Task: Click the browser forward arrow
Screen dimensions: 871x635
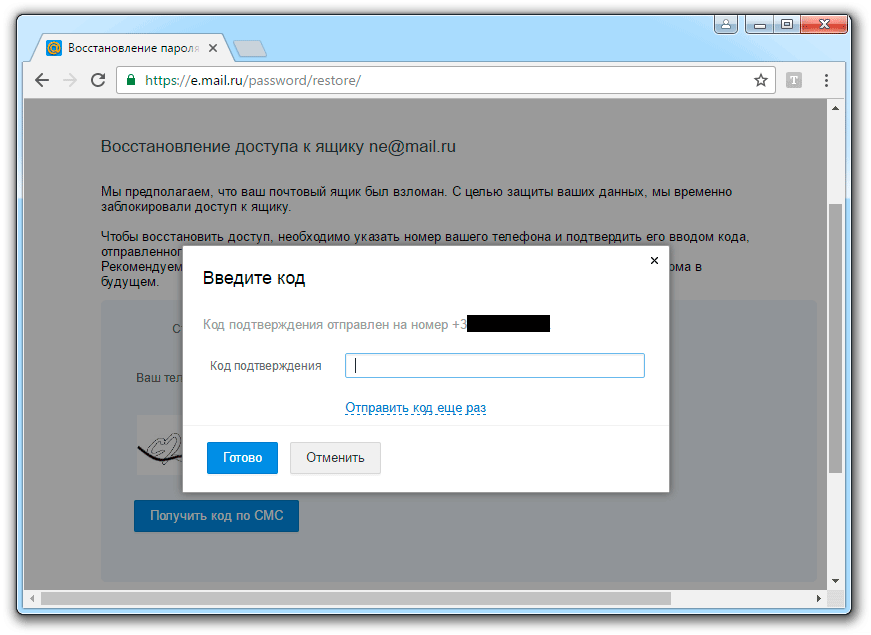Action: click(70, 81)
